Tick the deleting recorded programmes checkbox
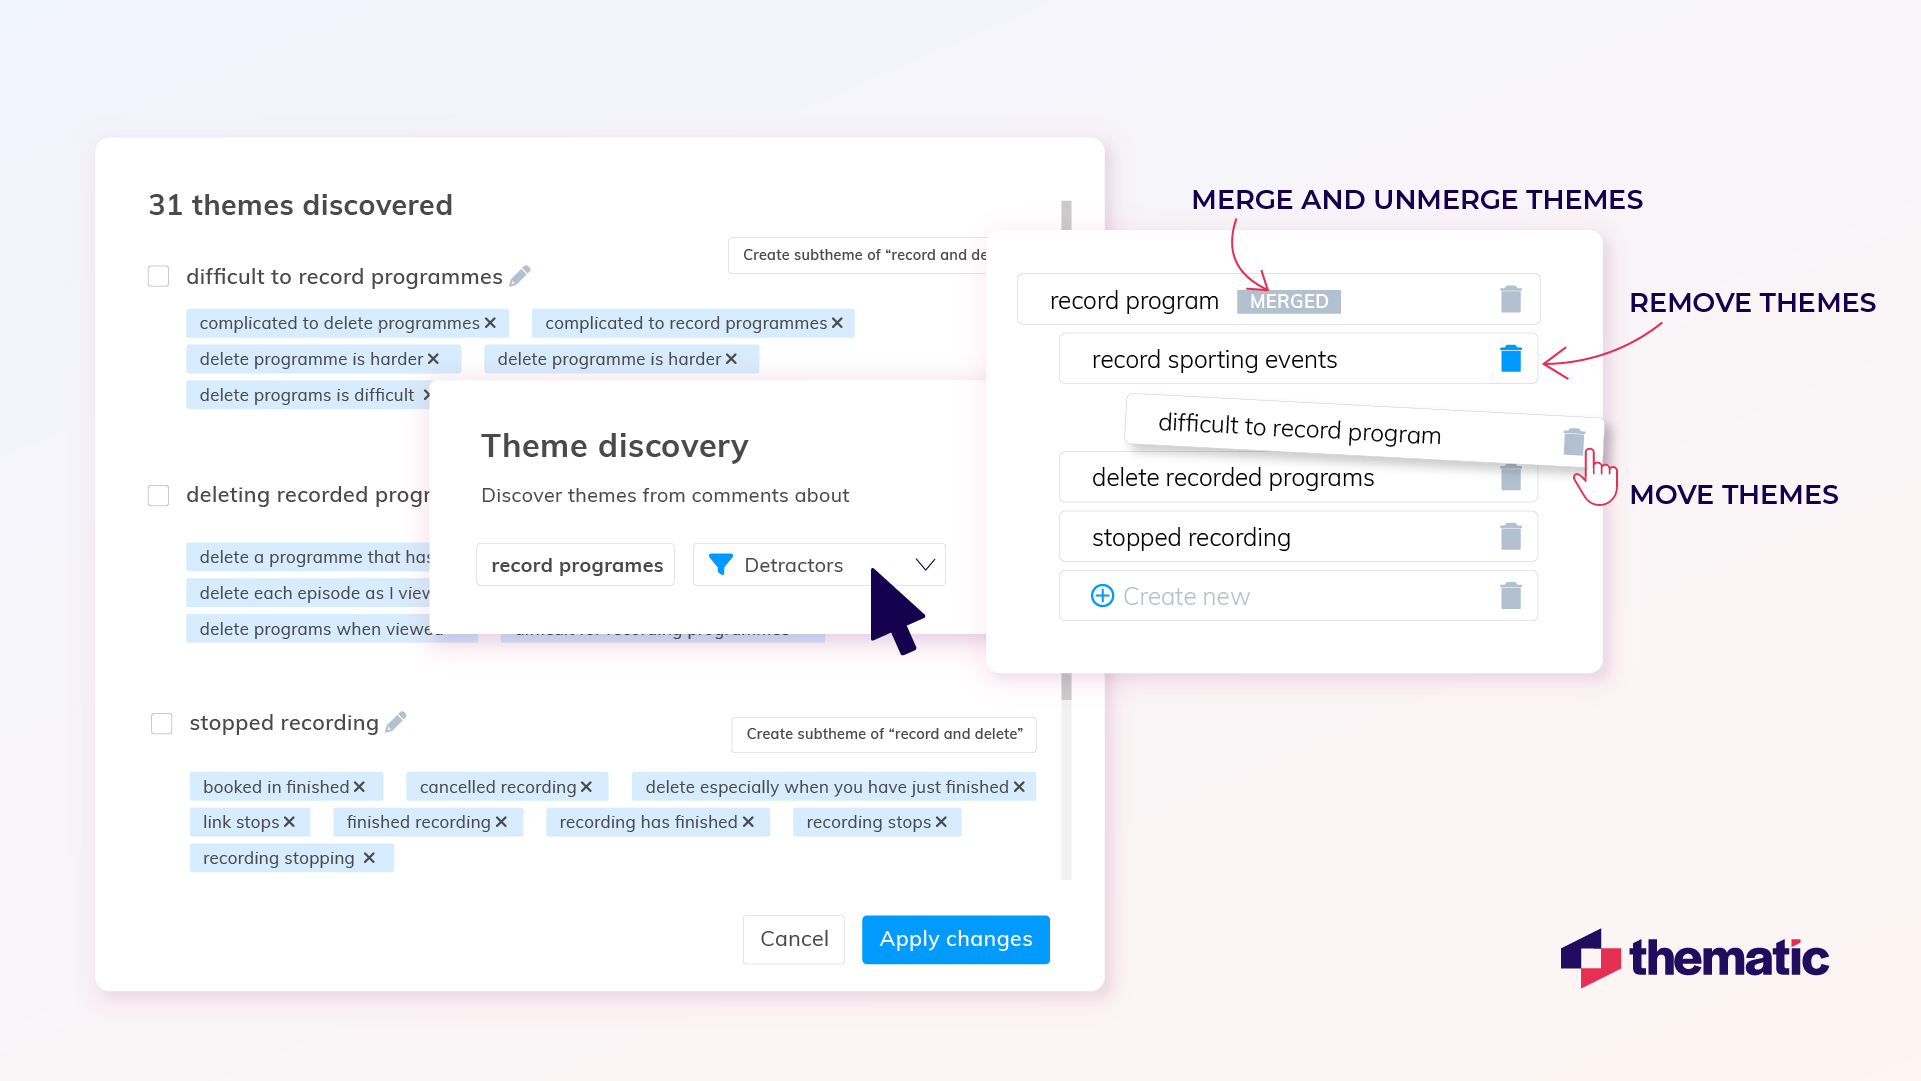The height and width of the screenshot is (1081, 1921). tap(159, 495)
